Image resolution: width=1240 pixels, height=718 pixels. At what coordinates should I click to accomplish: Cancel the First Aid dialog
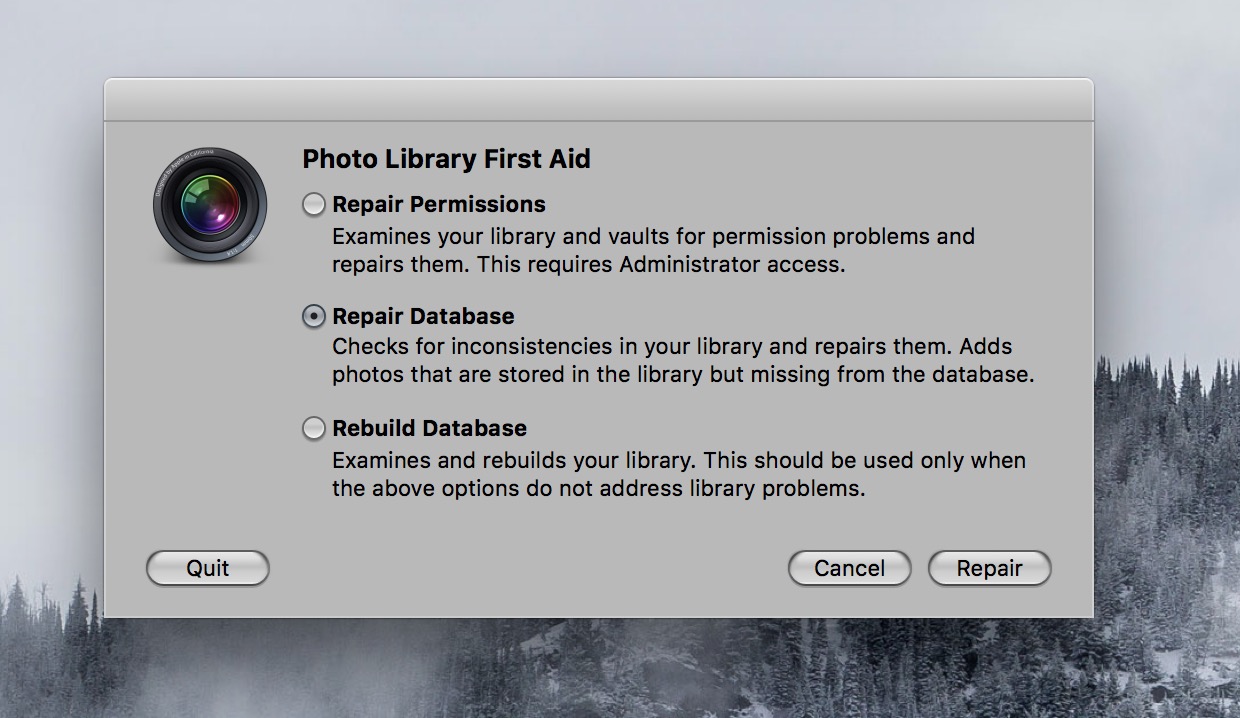point(849,568)
